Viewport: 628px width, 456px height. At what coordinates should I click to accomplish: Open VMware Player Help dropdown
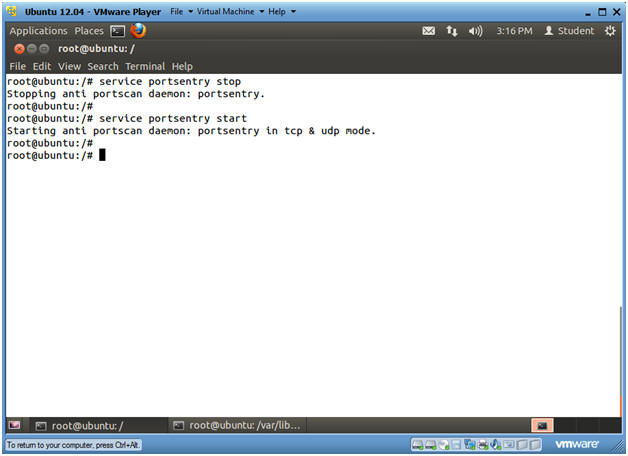tap(282, 12)
